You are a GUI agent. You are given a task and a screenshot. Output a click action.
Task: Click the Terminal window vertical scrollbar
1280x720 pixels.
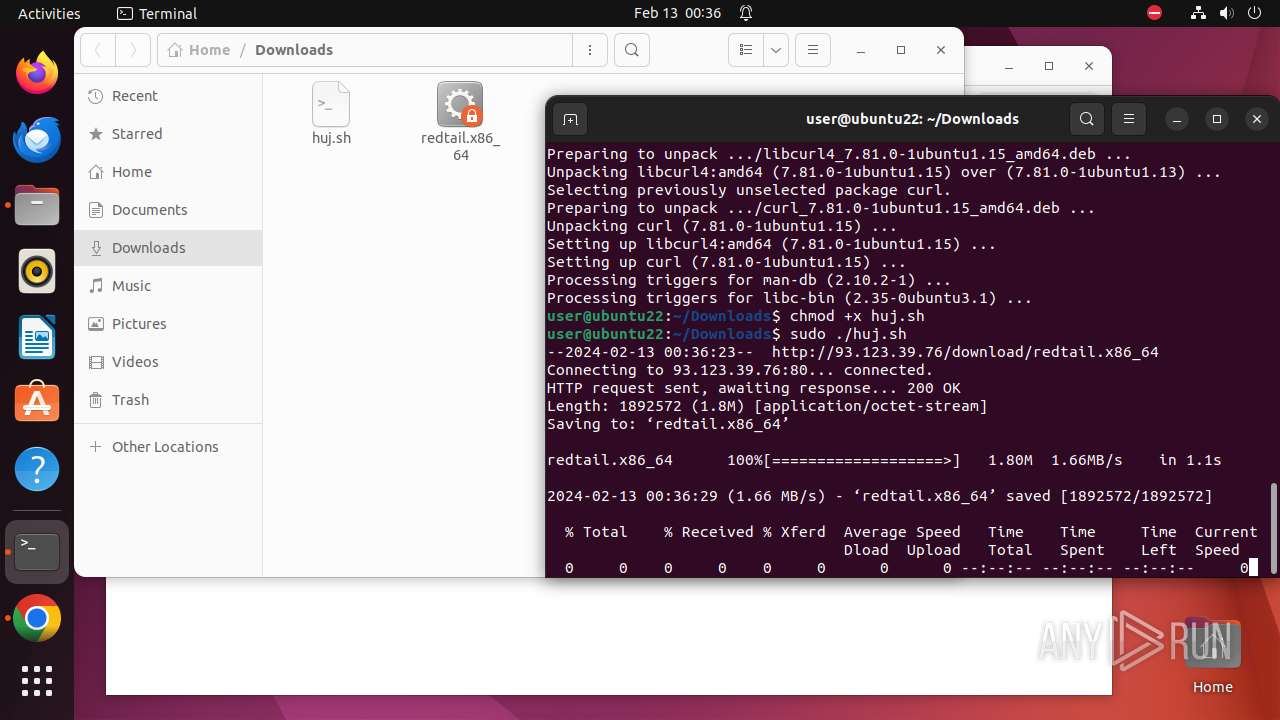[1273, 528]
